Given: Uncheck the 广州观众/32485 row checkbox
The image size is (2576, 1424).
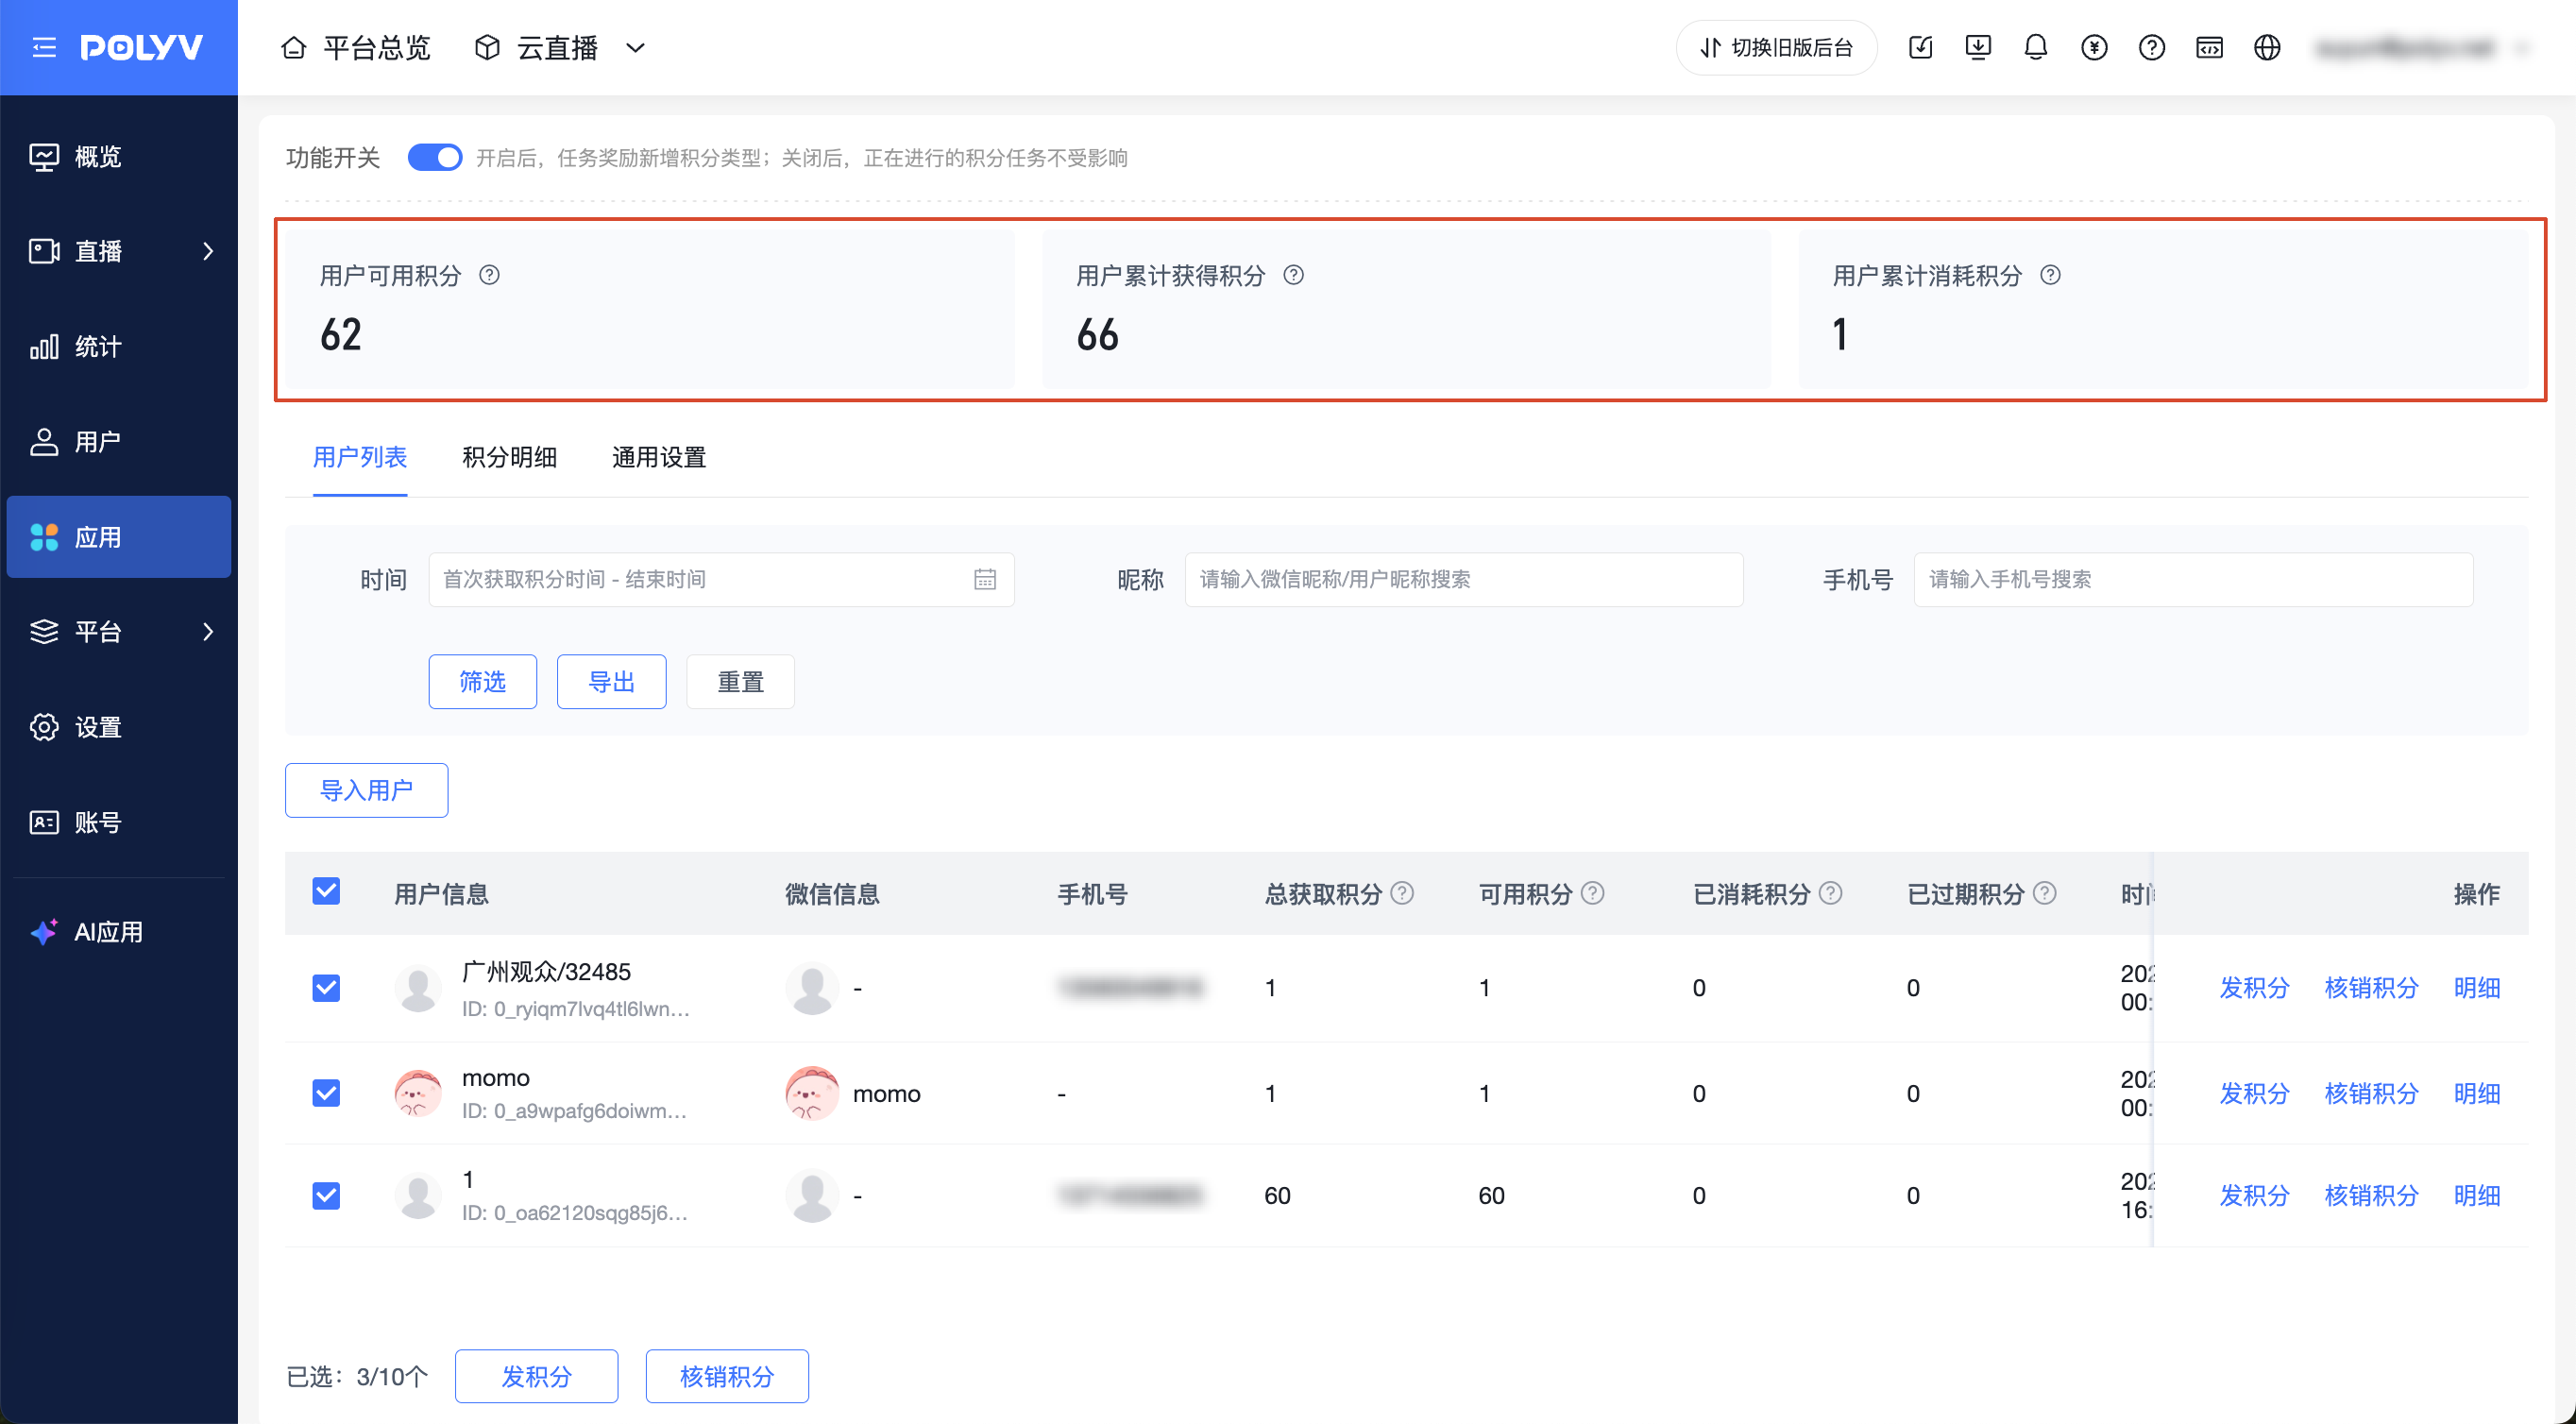Looking at the screenshot, I should 326,988.
